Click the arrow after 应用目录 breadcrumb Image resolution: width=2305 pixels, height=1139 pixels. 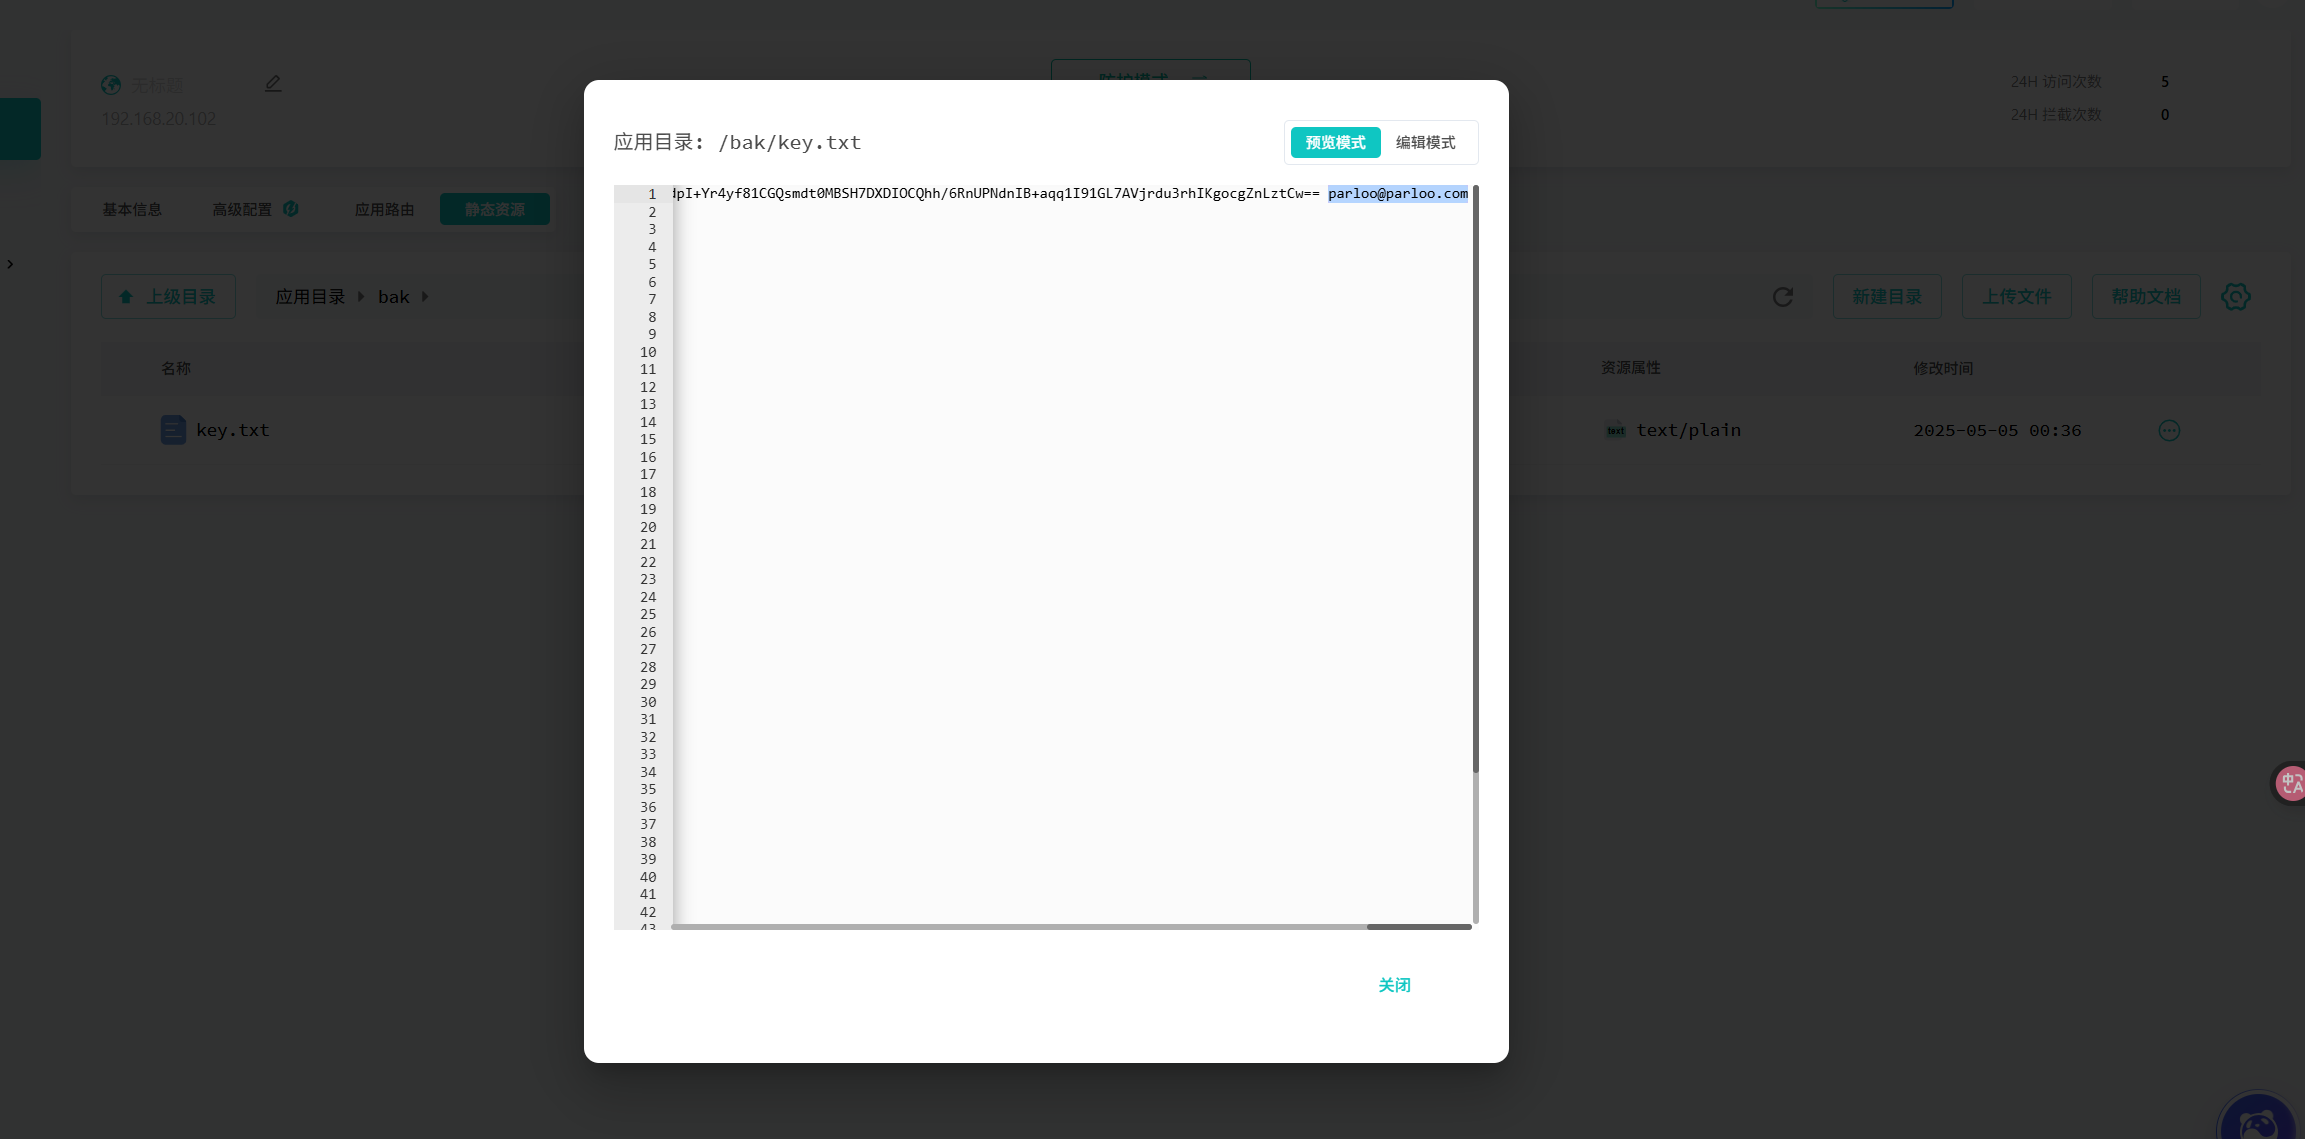point(361,297)
